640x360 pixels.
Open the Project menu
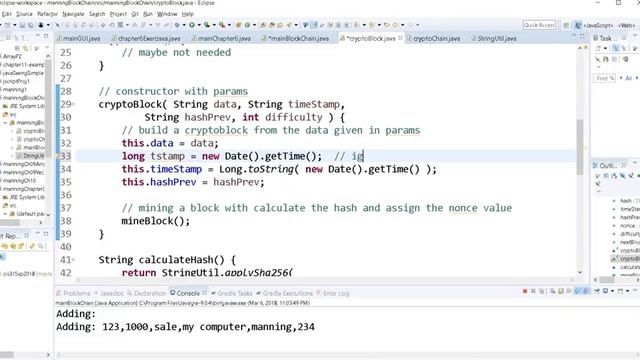pos(118,14)
